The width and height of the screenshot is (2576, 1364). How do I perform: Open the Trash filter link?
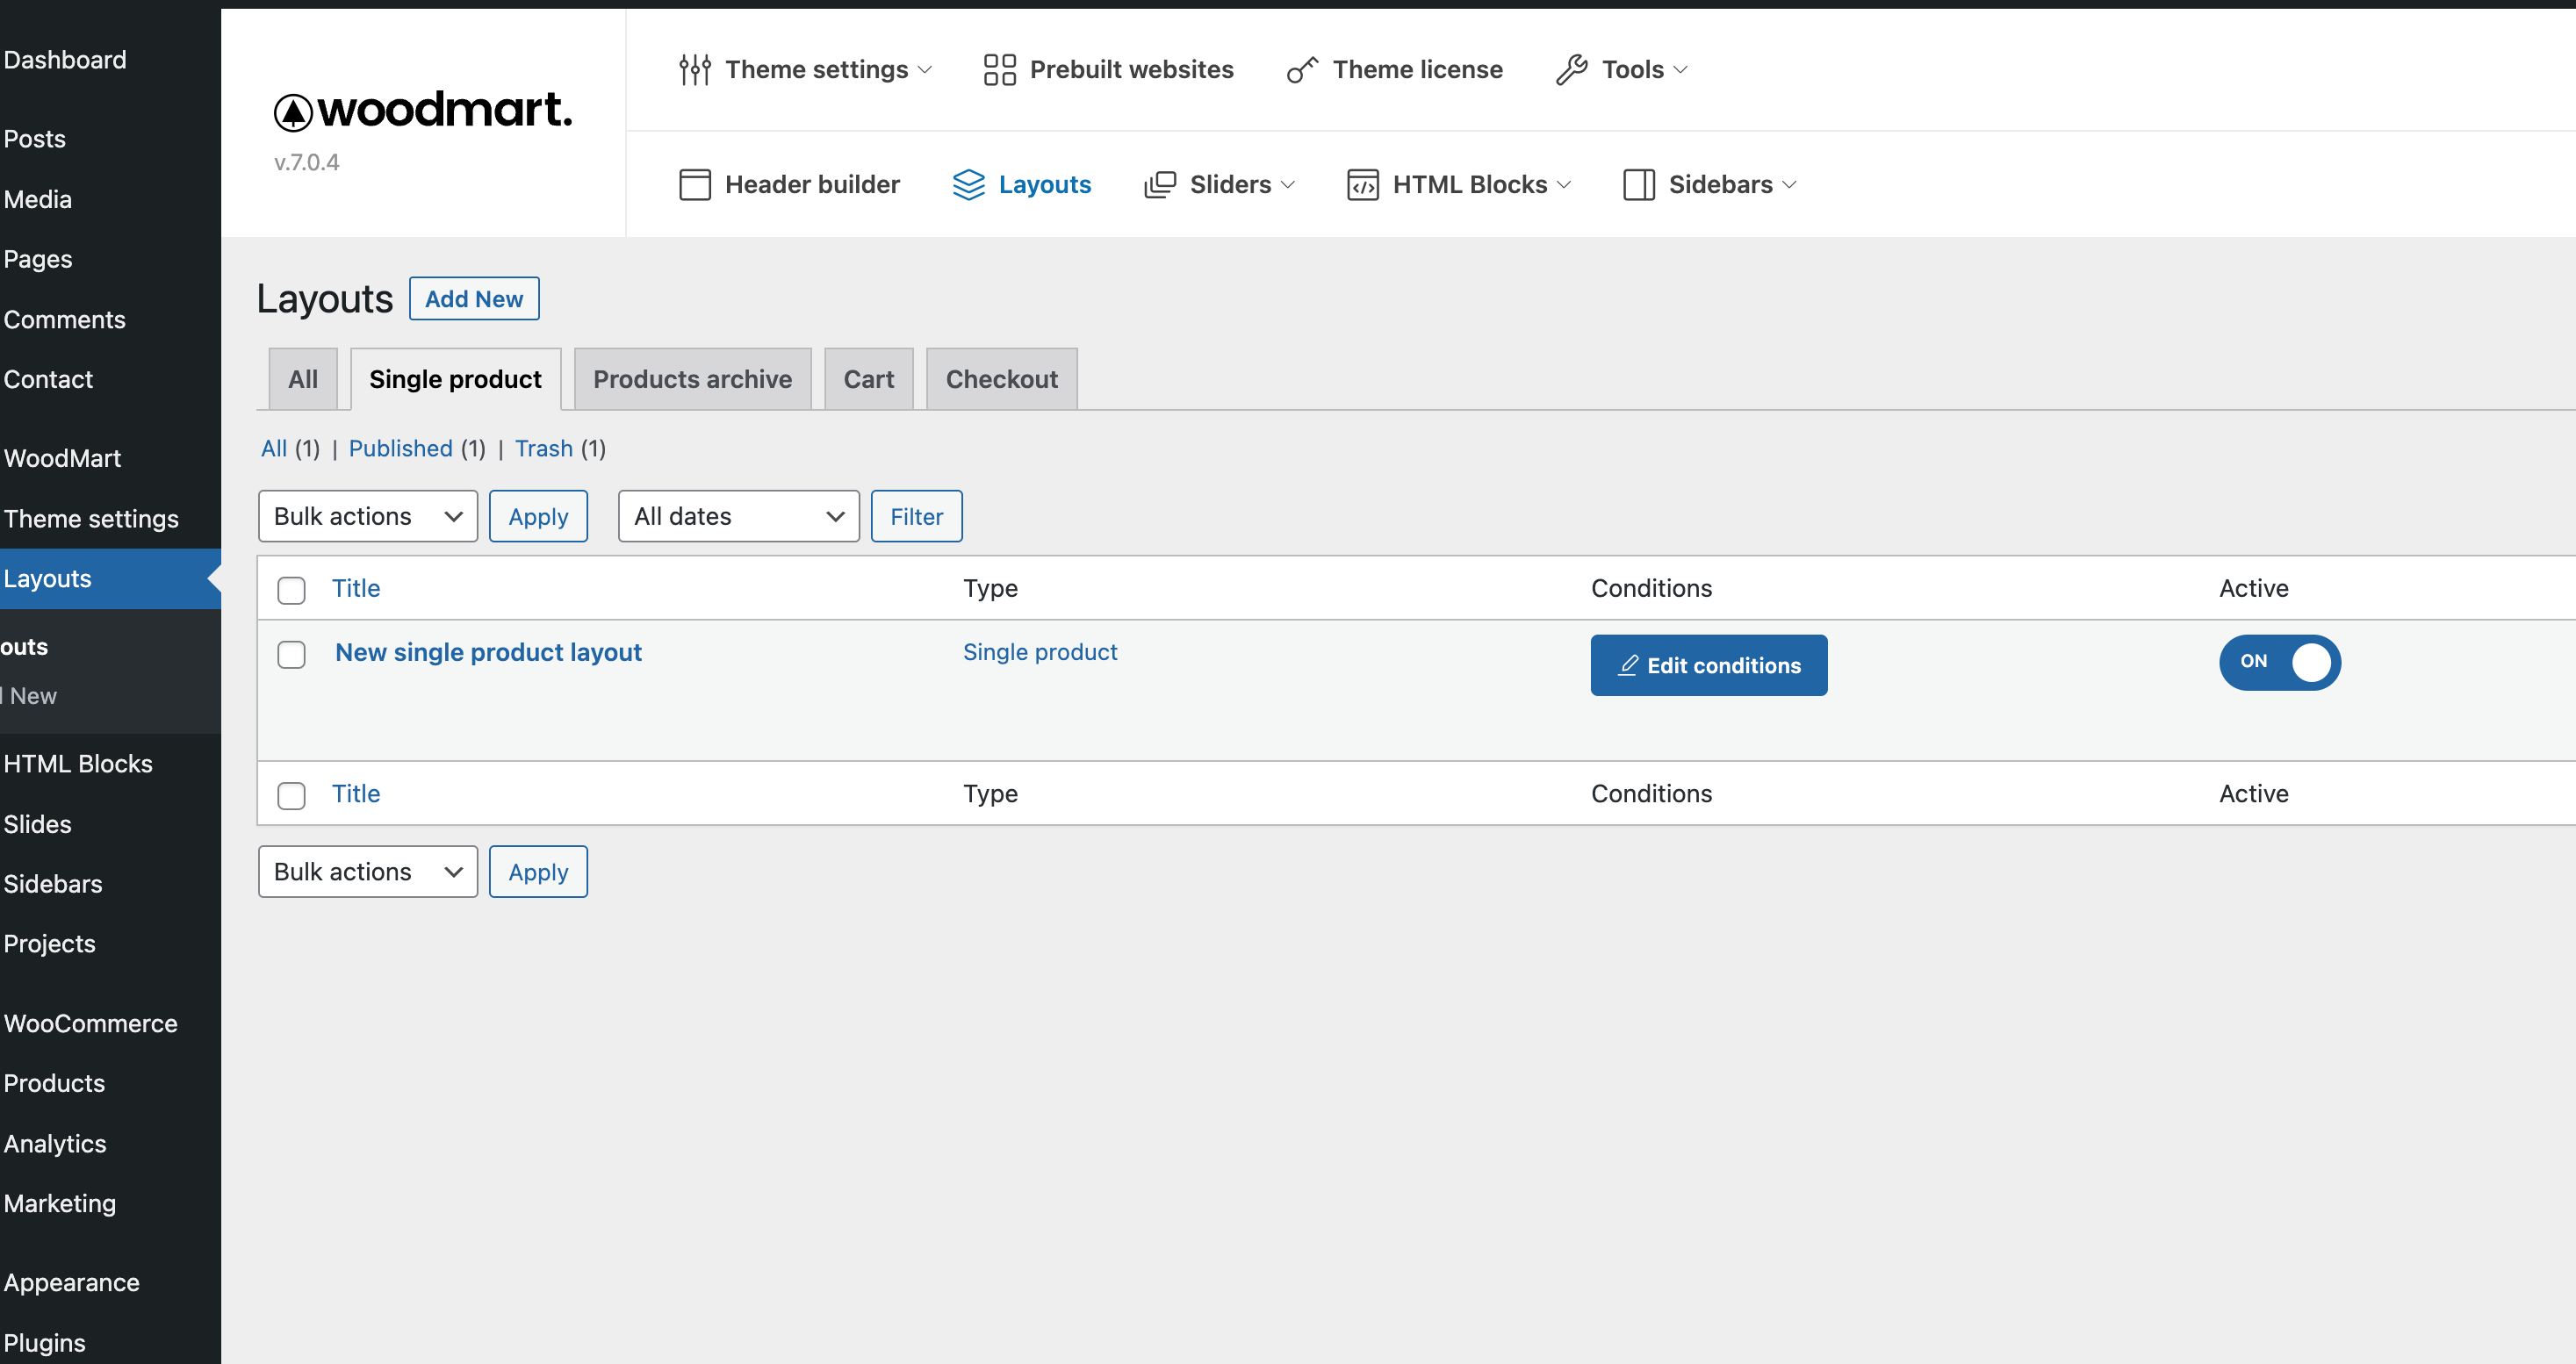point(543,448)
